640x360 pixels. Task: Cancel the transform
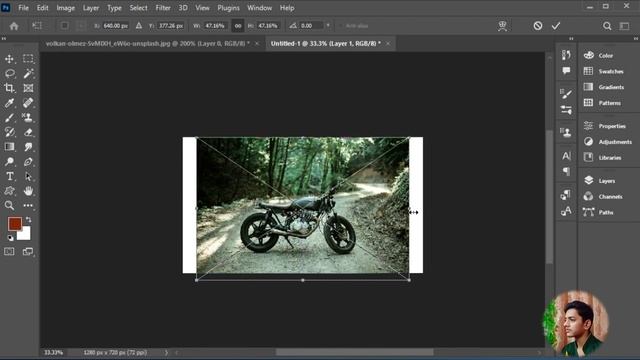(x=538, y=26)
